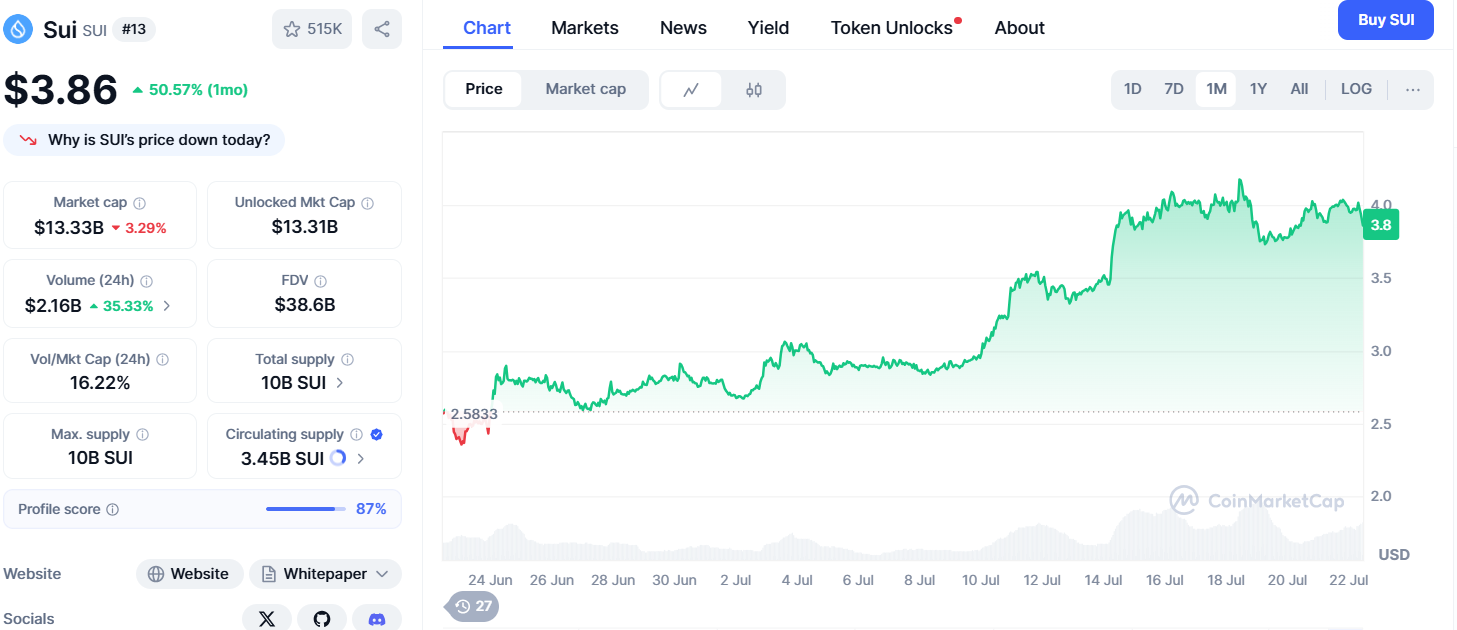Image resolution: width=1457 pixels, height=630 pixels.
Task: Click the chart history events badge 27
Action: tap(473, 606)
